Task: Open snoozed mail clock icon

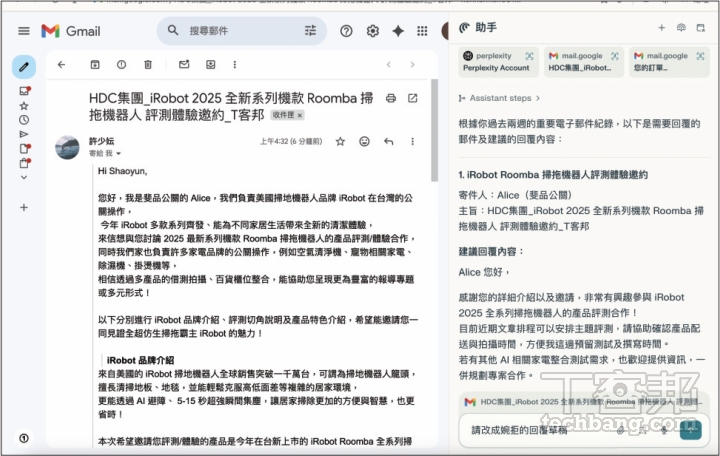Action: (x=24, y=120)
